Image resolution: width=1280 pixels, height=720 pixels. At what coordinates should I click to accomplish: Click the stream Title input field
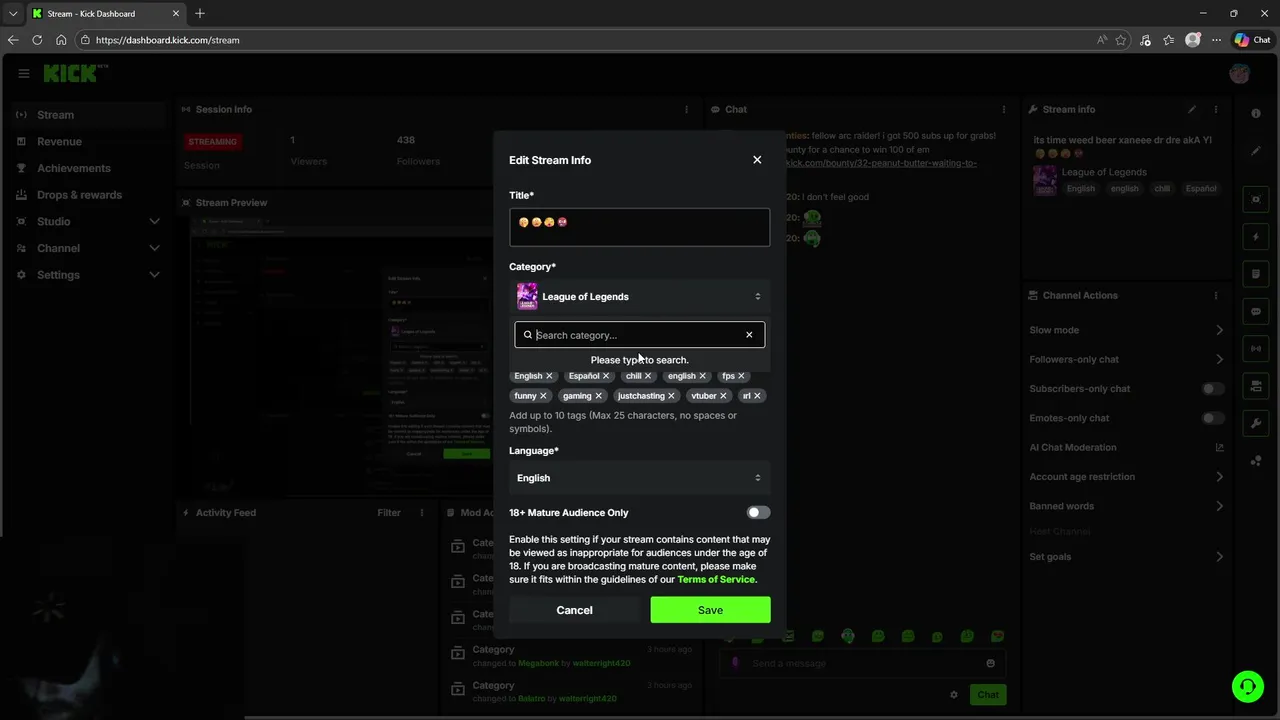[640, 227]
